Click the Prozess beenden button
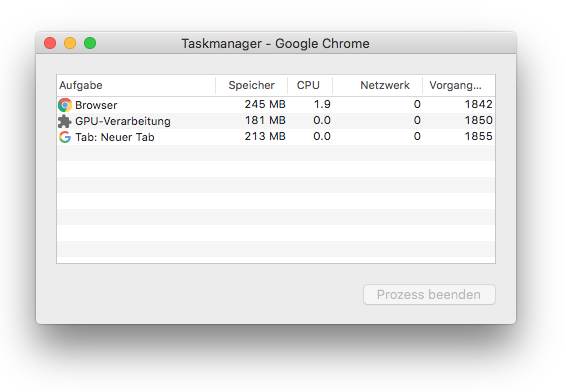The width and height of the screenshot is (566, 392). point(429,295)
